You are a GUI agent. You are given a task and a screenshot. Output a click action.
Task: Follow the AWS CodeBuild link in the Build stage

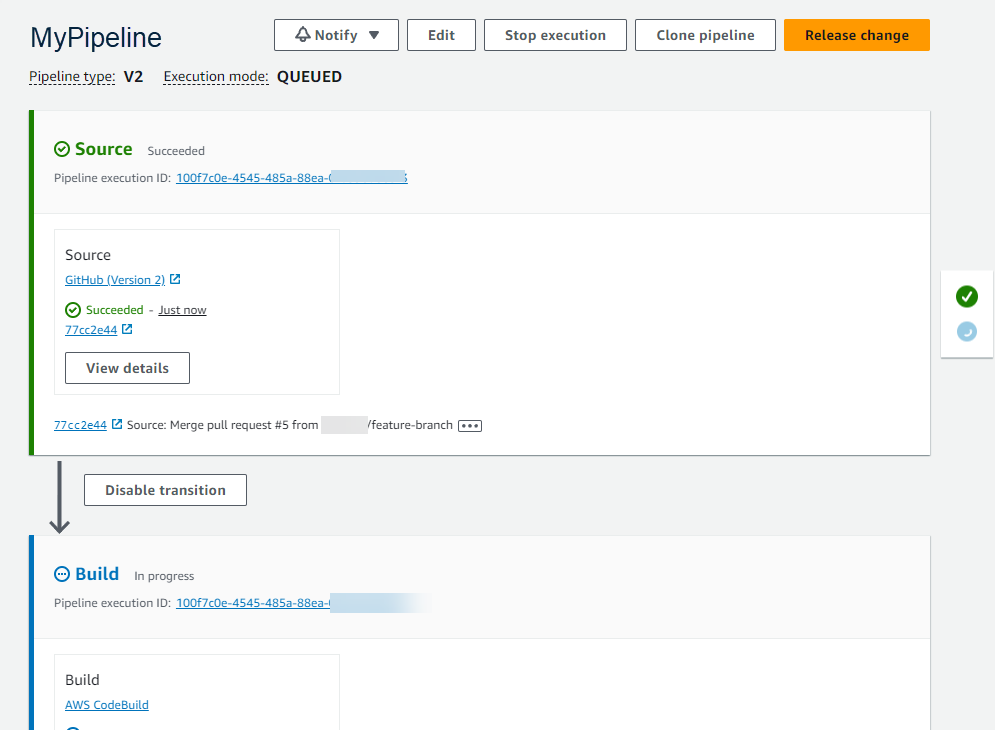(106, 704)
